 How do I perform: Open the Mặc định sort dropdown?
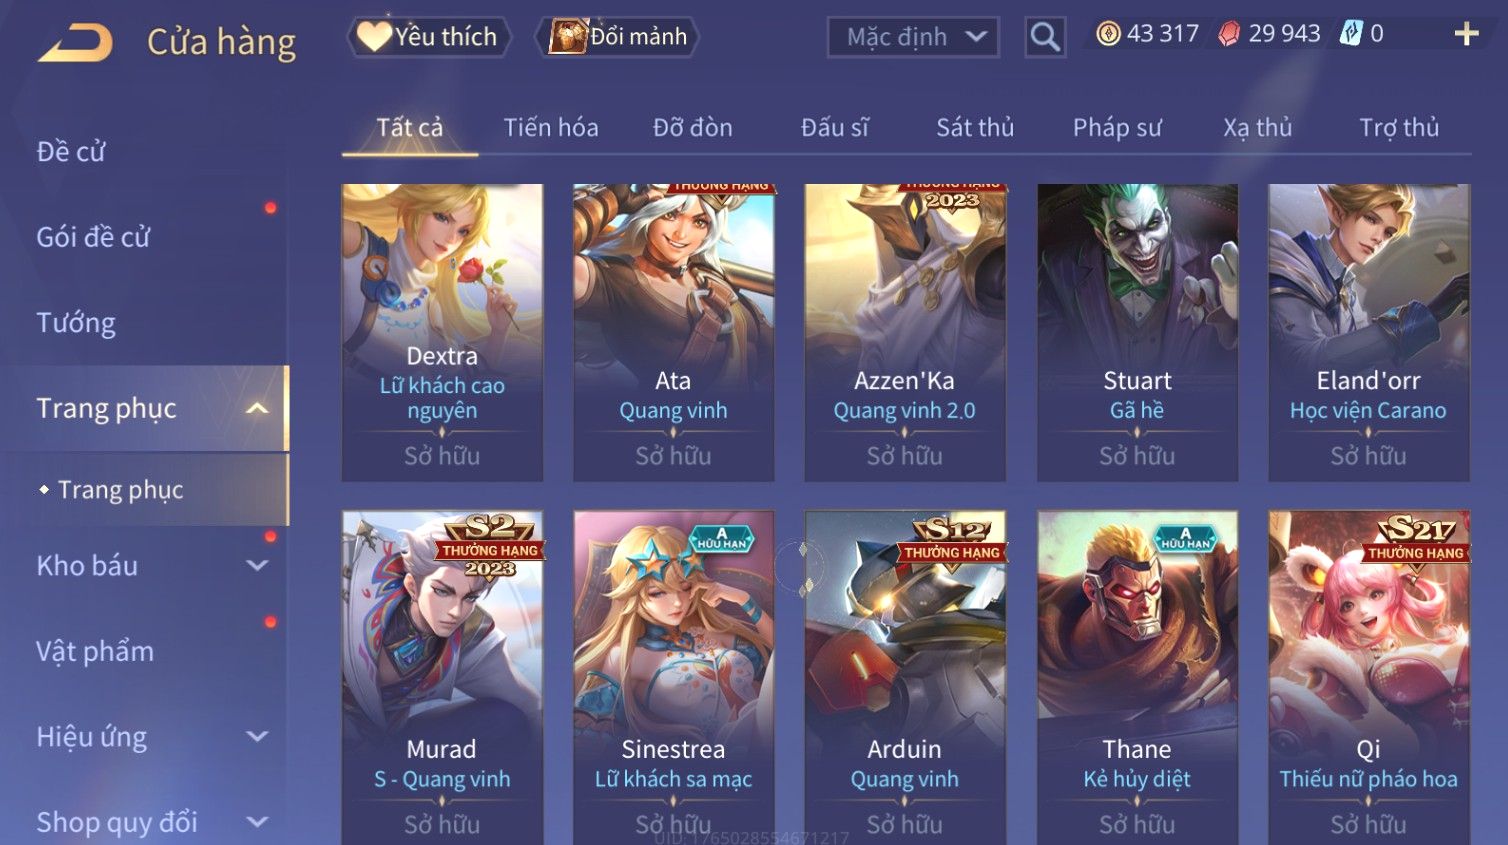(x=913, y=37)
